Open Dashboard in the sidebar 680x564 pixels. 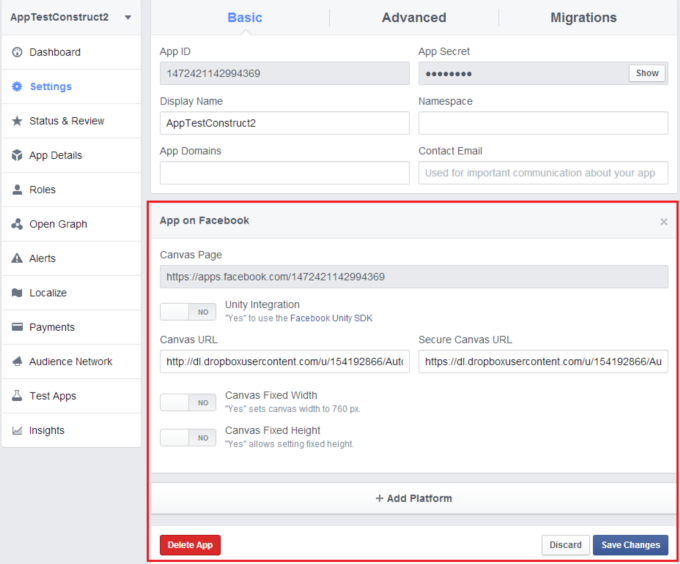[71, 52]
